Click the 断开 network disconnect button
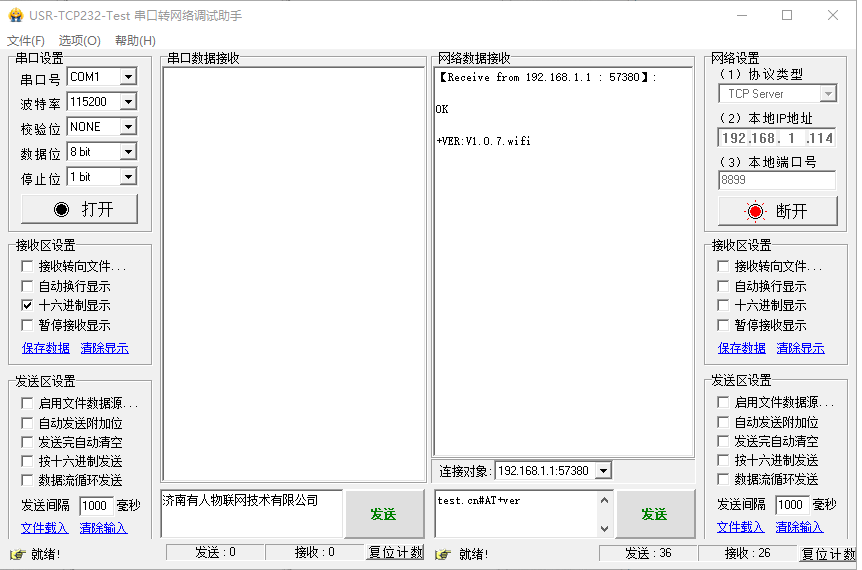This screenshot has height=570, width=862. (778, 211)
